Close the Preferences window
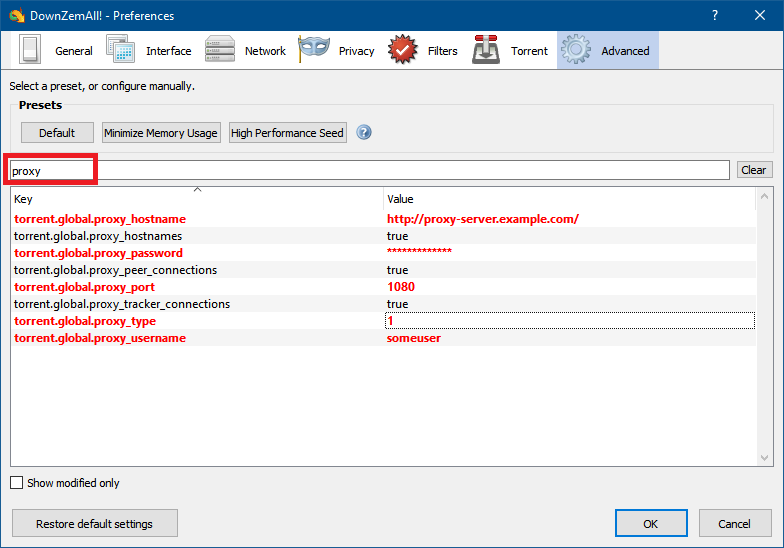784x548 pixels. 760,16
